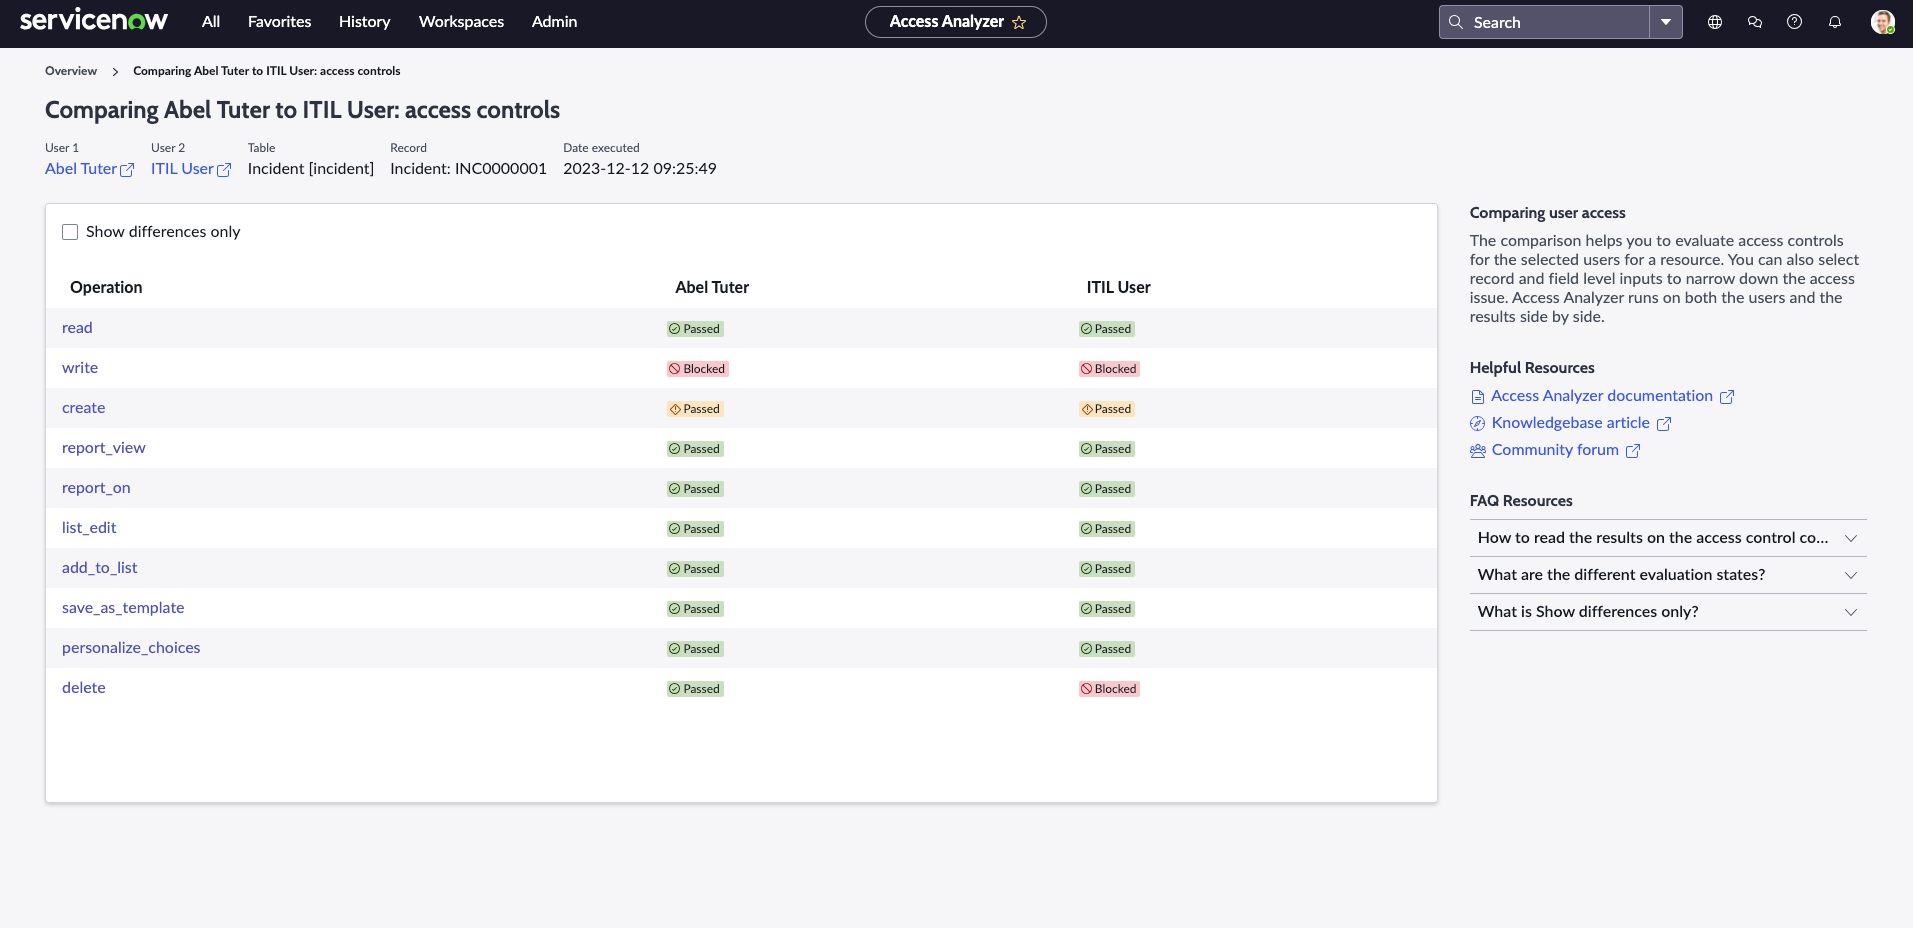Click external link icon after Knowledgebase article
This screenshot has height=928, width=1913.
1664,424
